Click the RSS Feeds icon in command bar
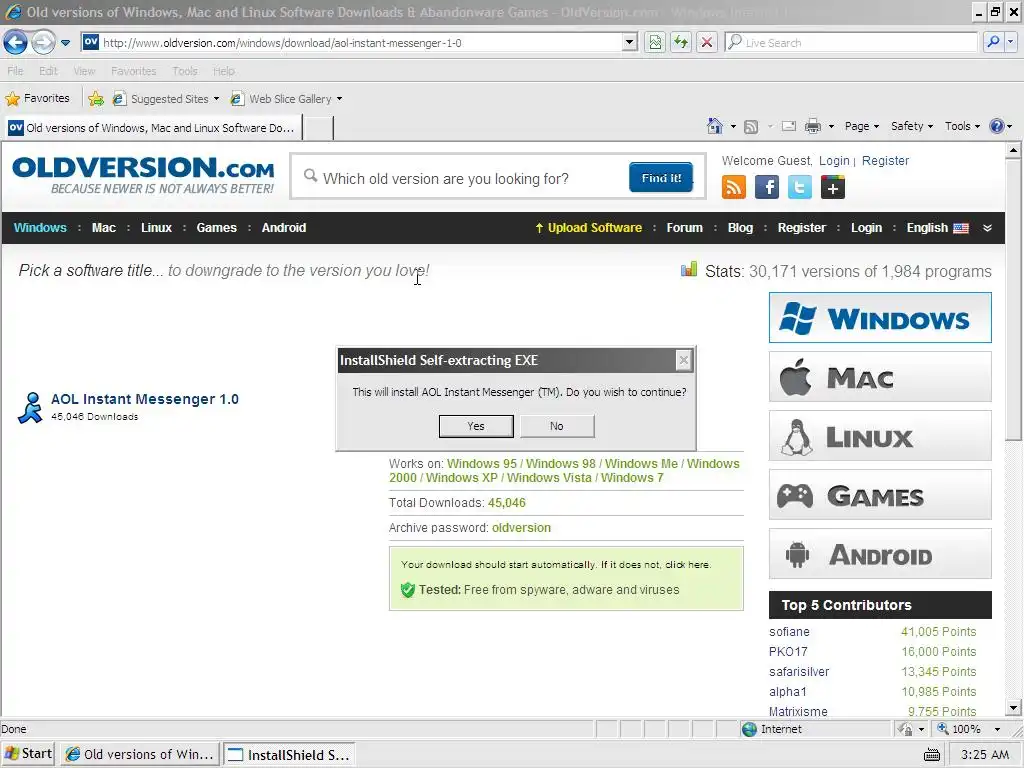The height and width of the screenshot is (768, 1024). 751,127
